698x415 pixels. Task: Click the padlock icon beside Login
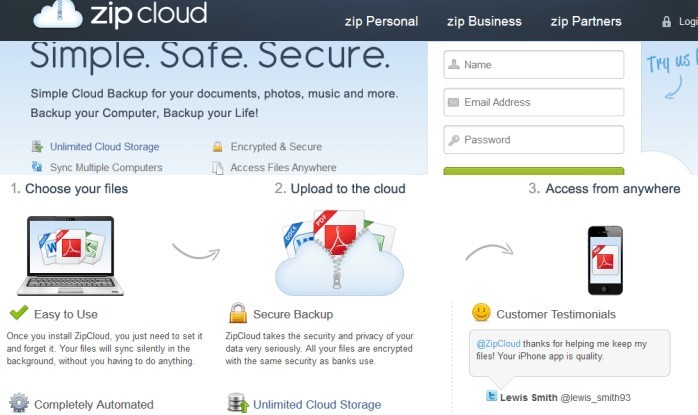tap(666, 21)
